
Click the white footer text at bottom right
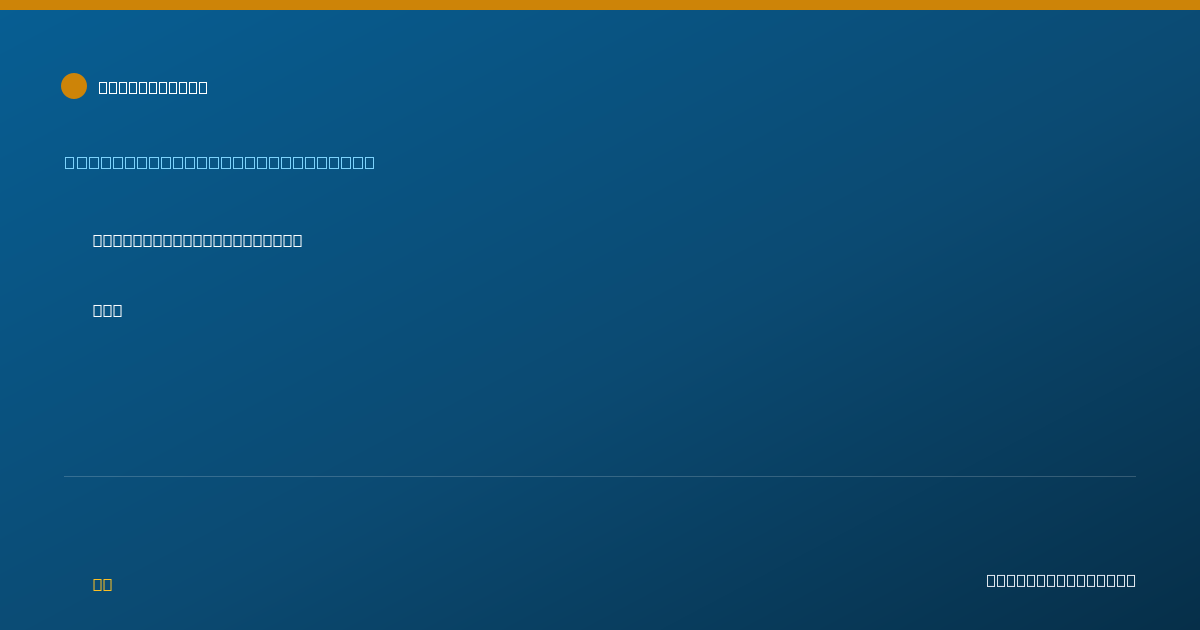[x=1061, y=580]
